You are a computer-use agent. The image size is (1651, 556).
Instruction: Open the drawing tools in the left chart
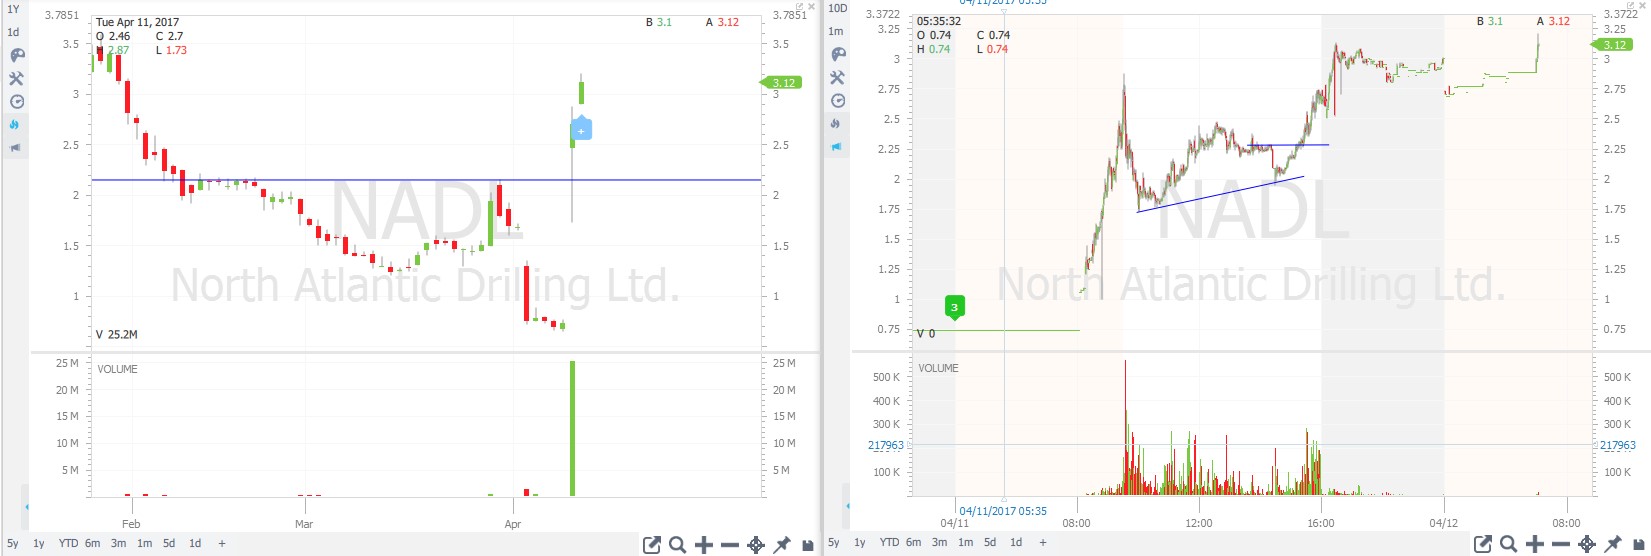[x=16, y=78]
